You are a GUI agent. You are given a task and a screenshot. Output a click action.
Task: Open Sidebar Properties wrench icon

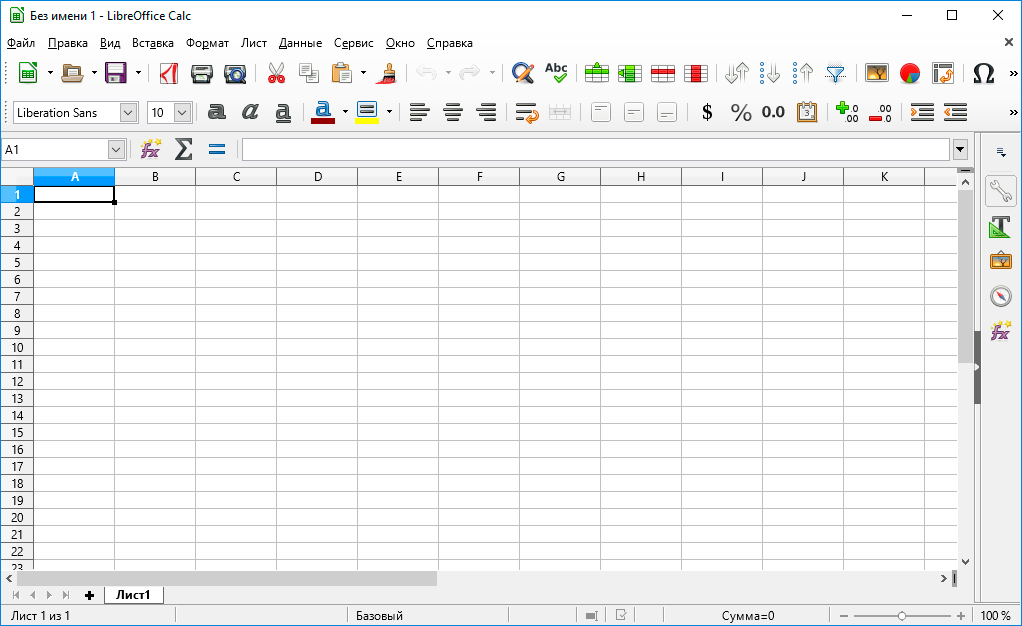point(1000,192)
